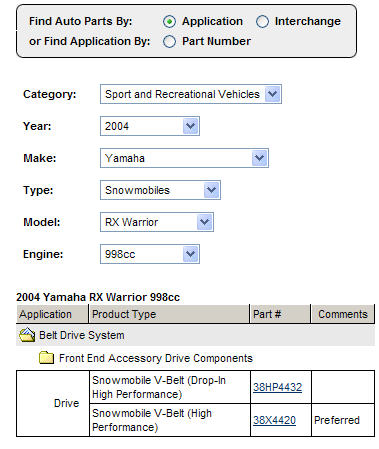
Task: Open part number 38X4420 link
Action: (274, 420)
